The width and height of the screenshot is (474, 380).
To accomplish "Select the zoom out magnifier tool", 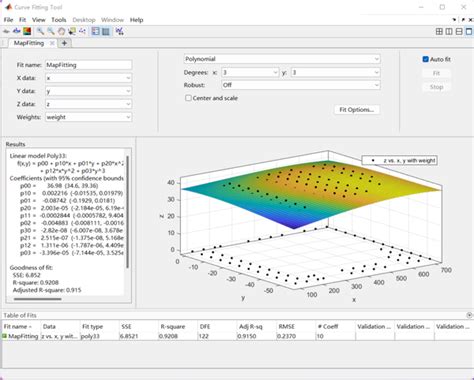I will 51,31.
